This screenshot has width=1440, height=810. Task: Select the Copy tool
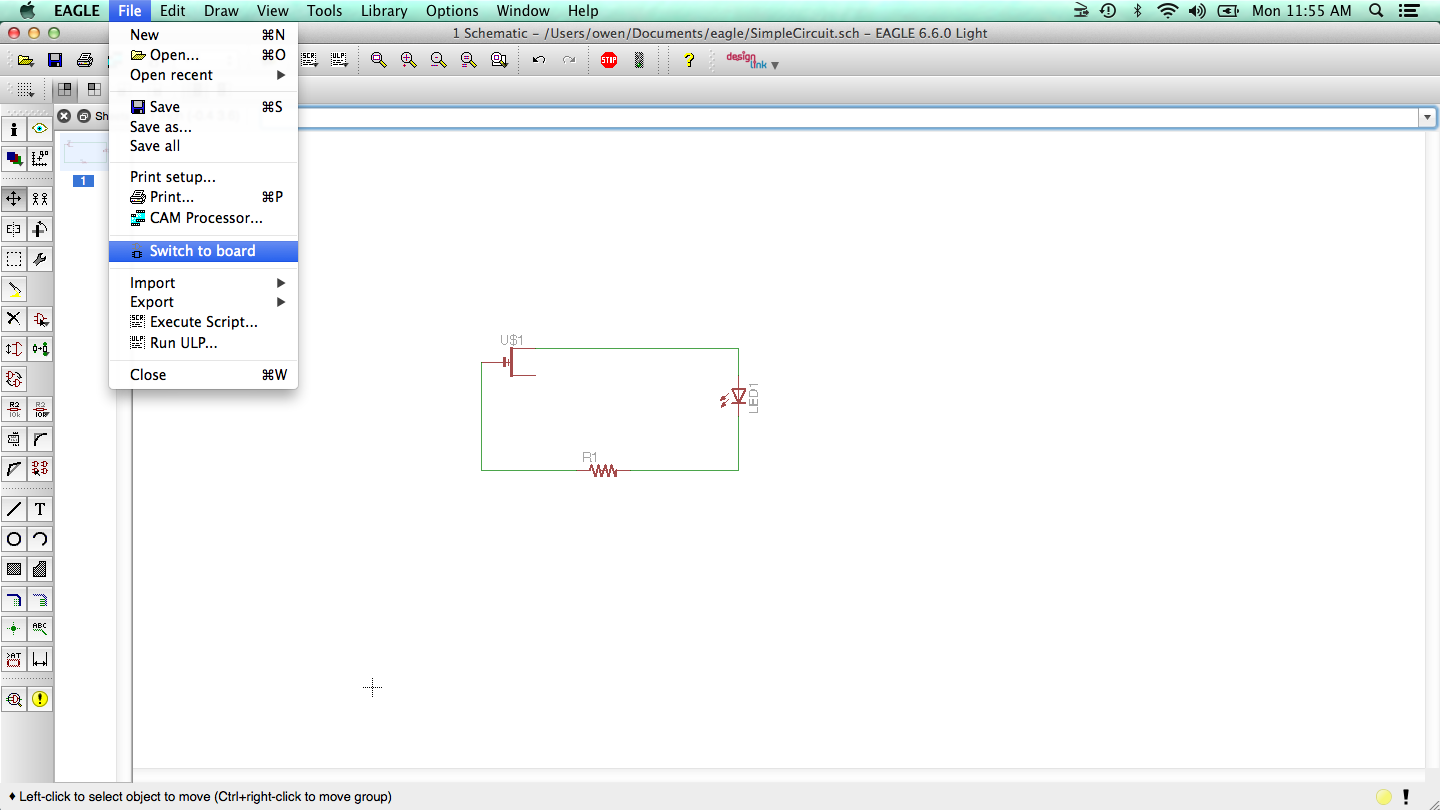click(x=40, y=199)
